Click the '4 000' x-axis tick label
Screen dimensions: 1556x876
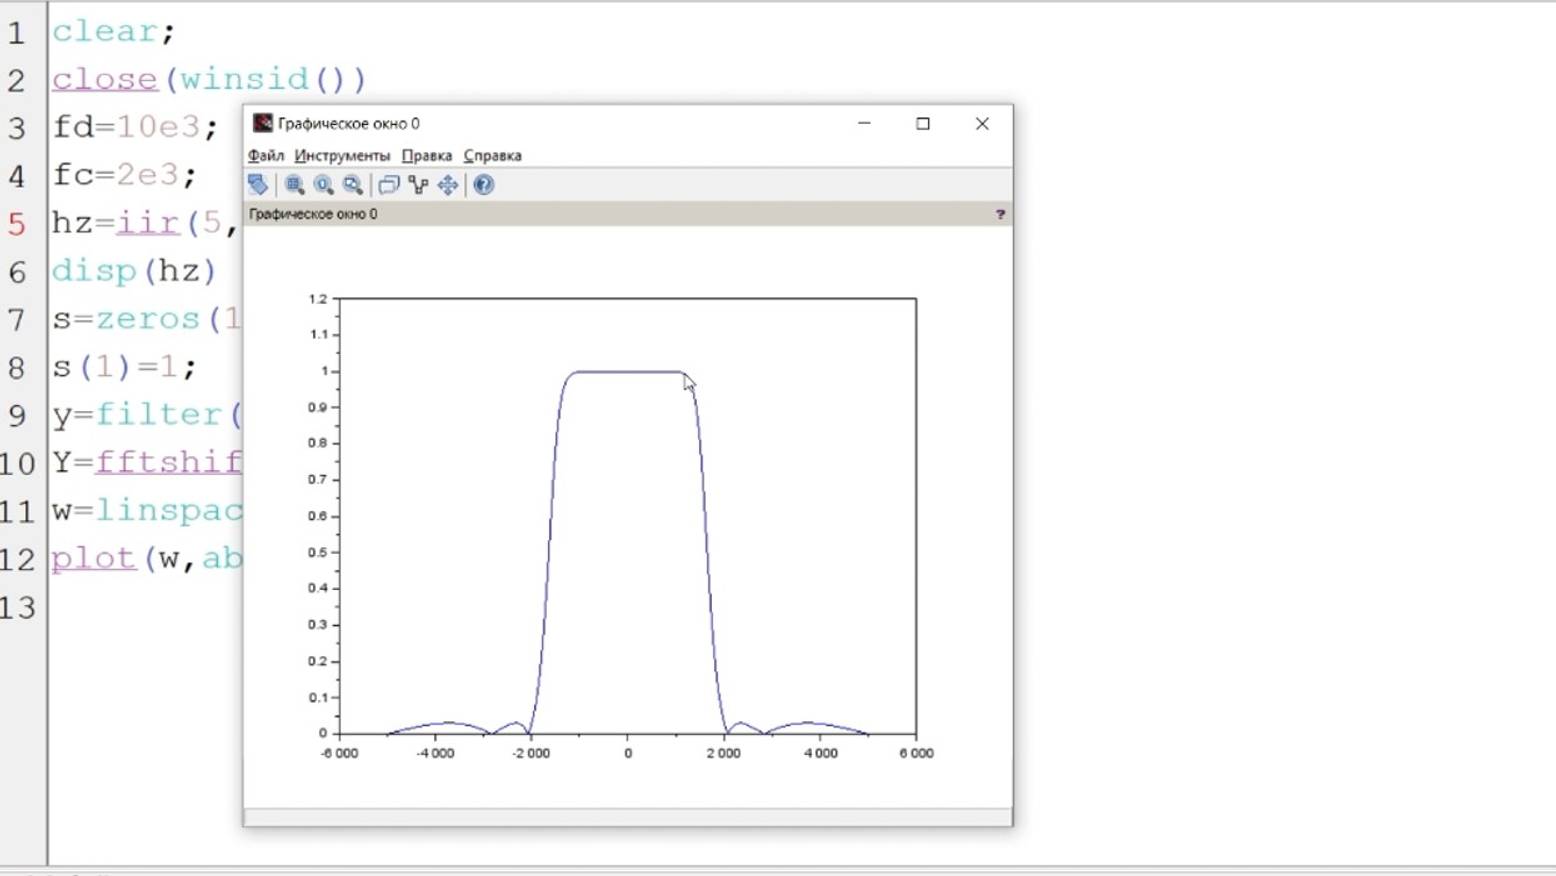(820, 753)
